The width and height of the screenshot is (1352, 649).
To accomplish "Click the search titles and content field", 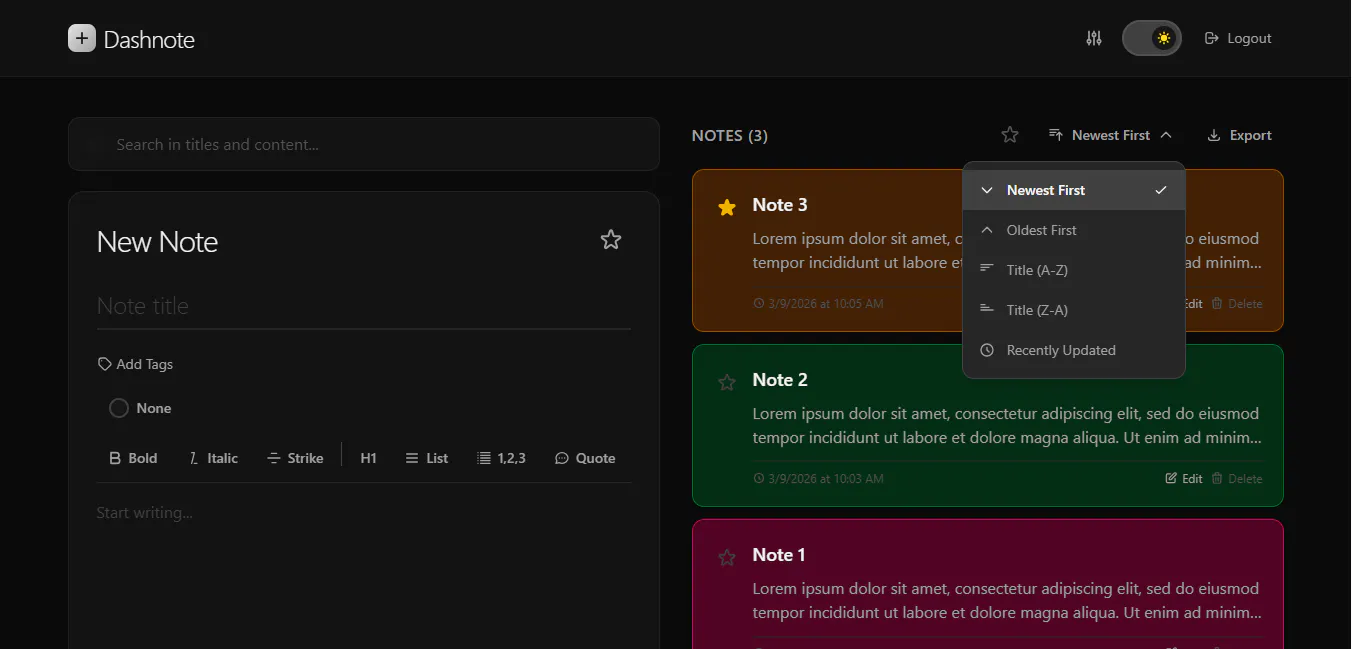I will (364, 144).
